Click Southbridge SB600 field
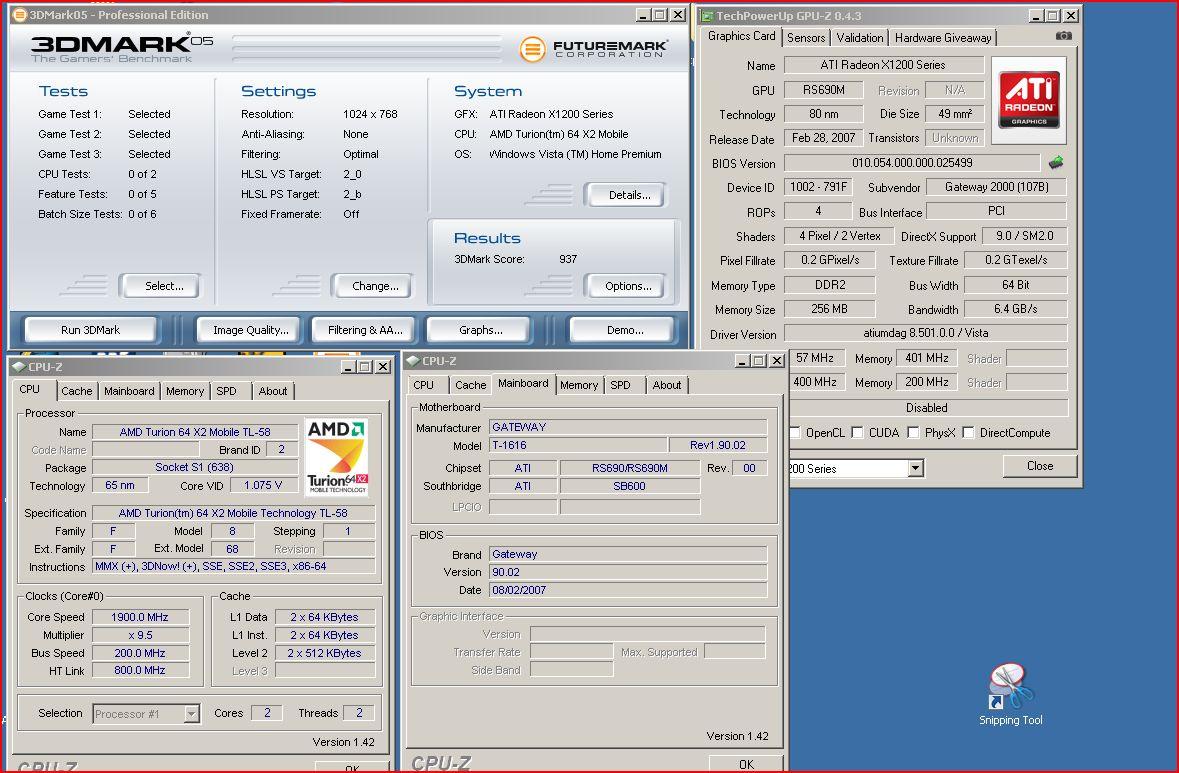 [629, 487]
